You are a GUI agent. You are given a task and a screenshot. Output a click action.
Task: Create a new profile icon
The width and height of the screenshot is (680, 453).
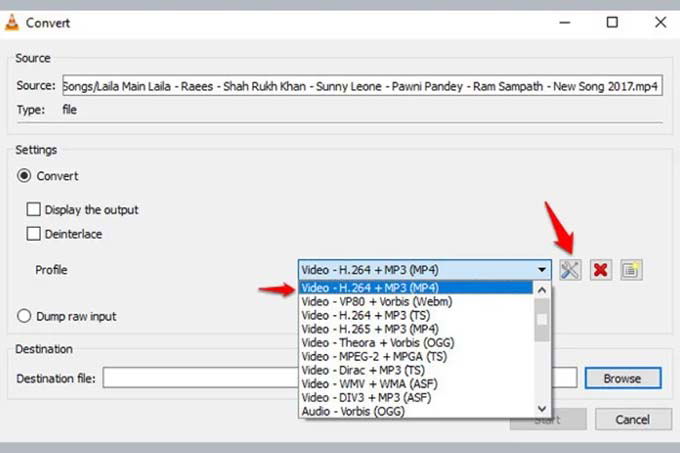[x=631, y=270]
